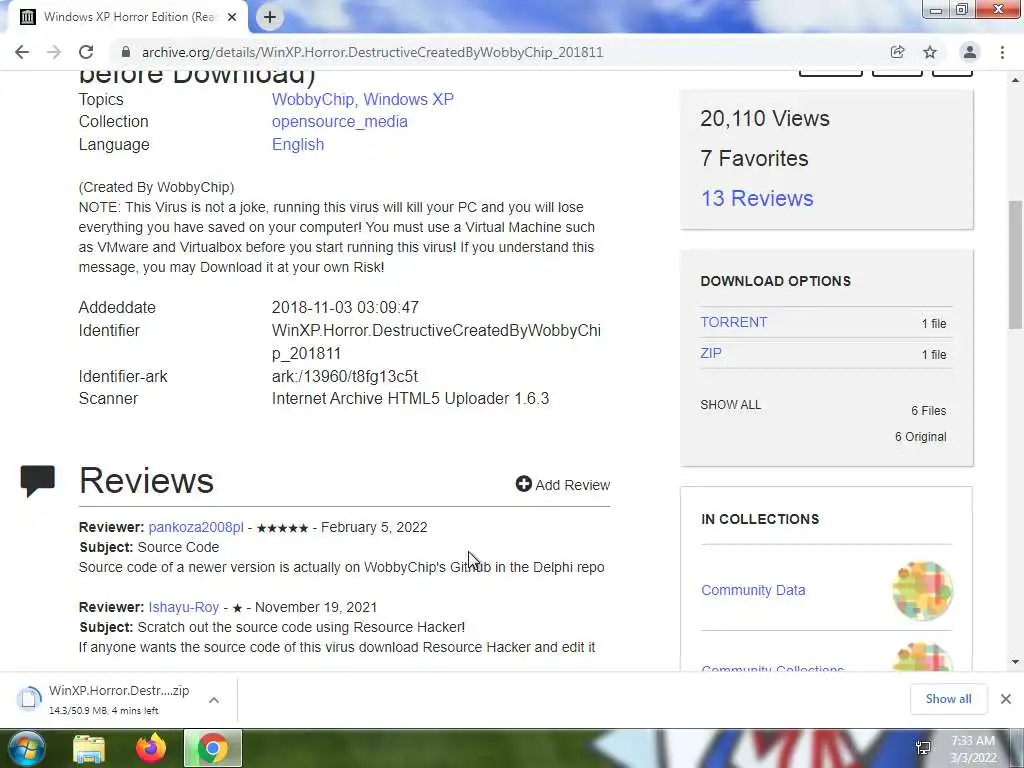Click the Reviews section heading

(x=146, y=481)
